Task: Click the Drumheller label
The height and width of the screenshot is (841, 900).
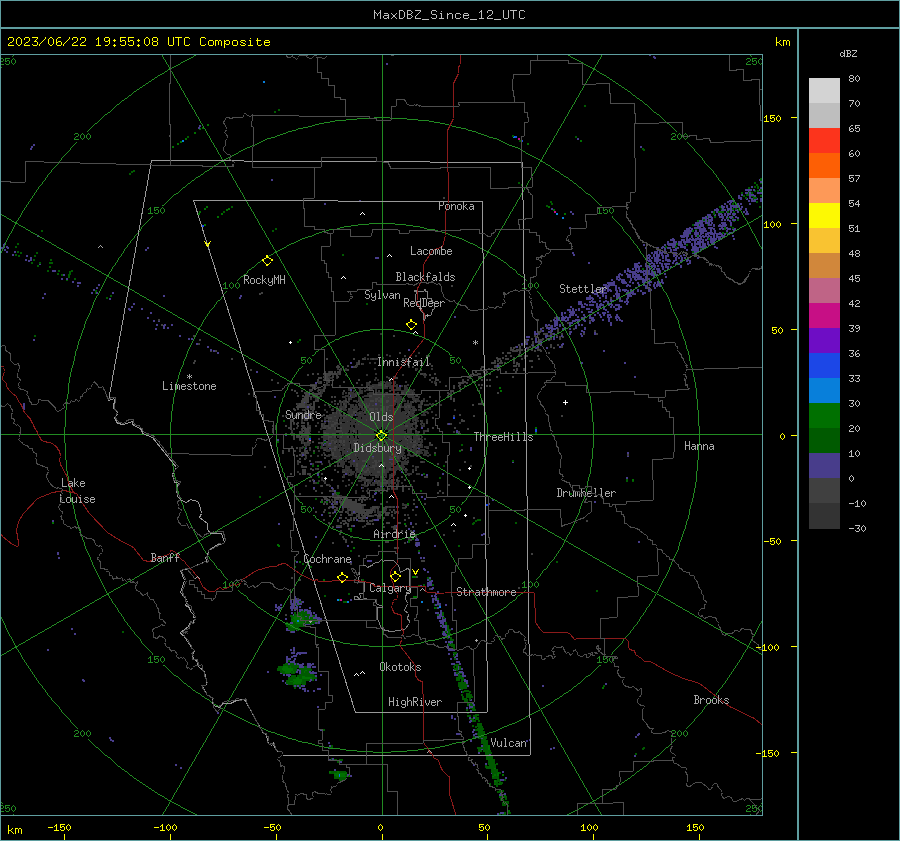Action: pos(586,493)
